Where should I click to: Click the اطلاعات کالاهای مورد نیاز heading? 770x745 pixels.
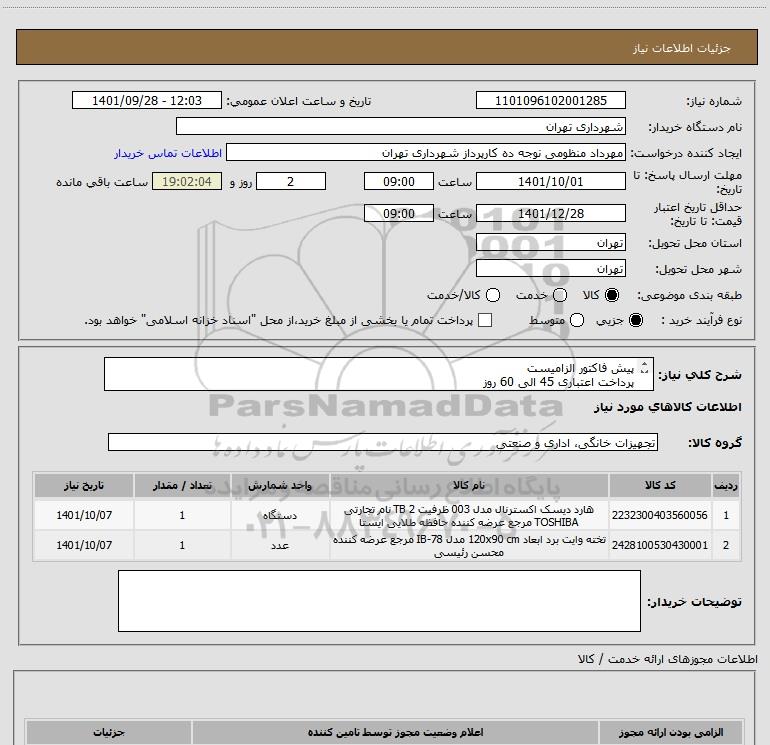point(667,407)
